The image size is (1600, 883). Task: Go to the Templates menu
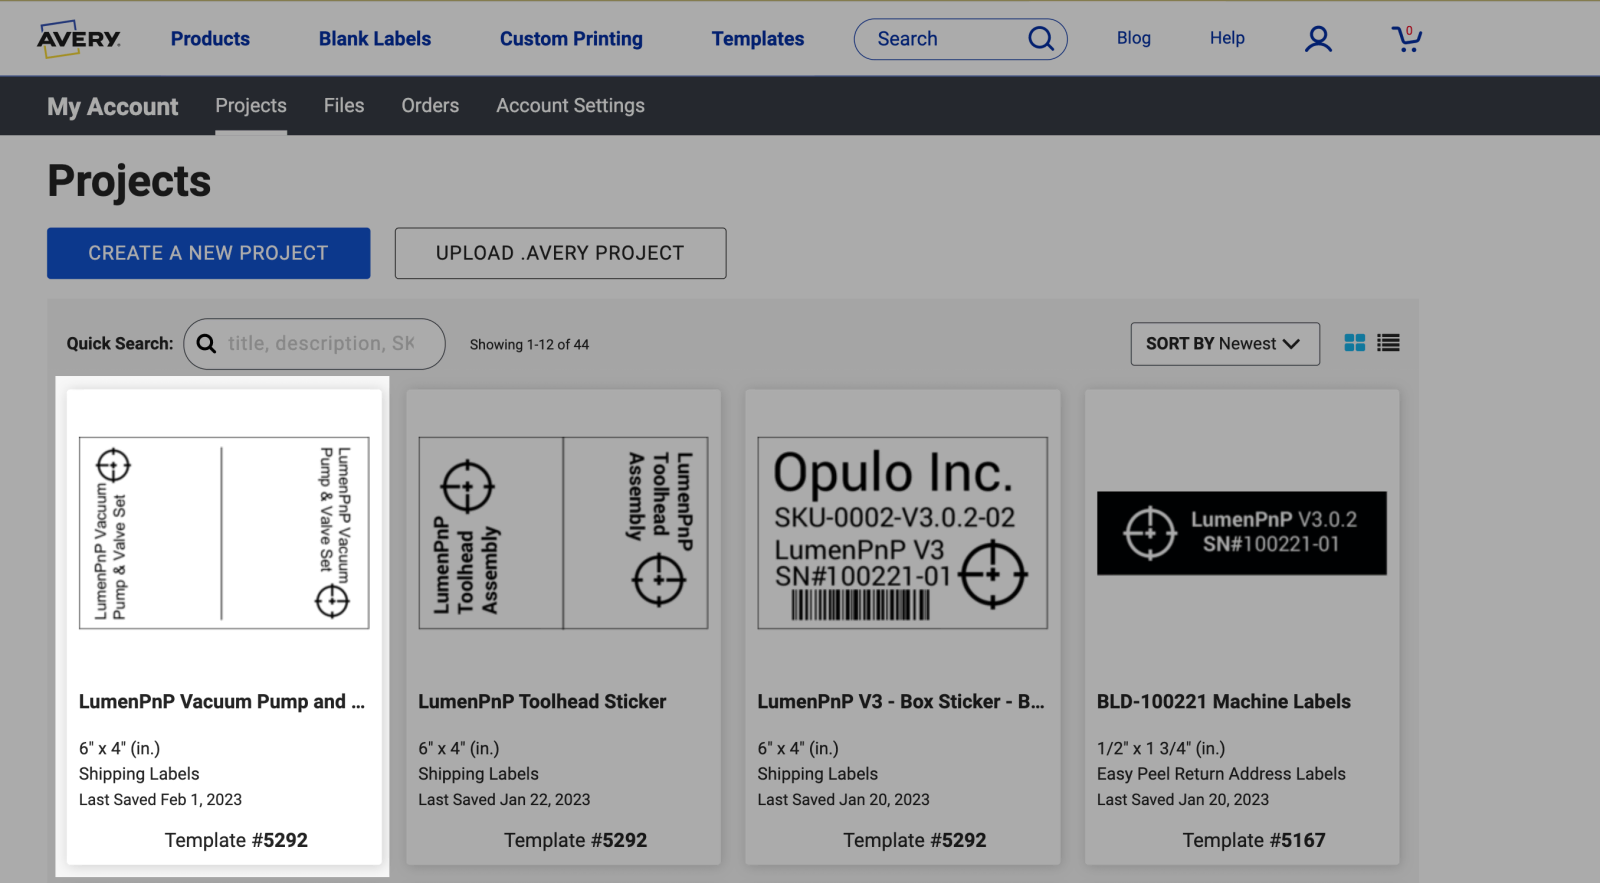[x=757, y=39]
